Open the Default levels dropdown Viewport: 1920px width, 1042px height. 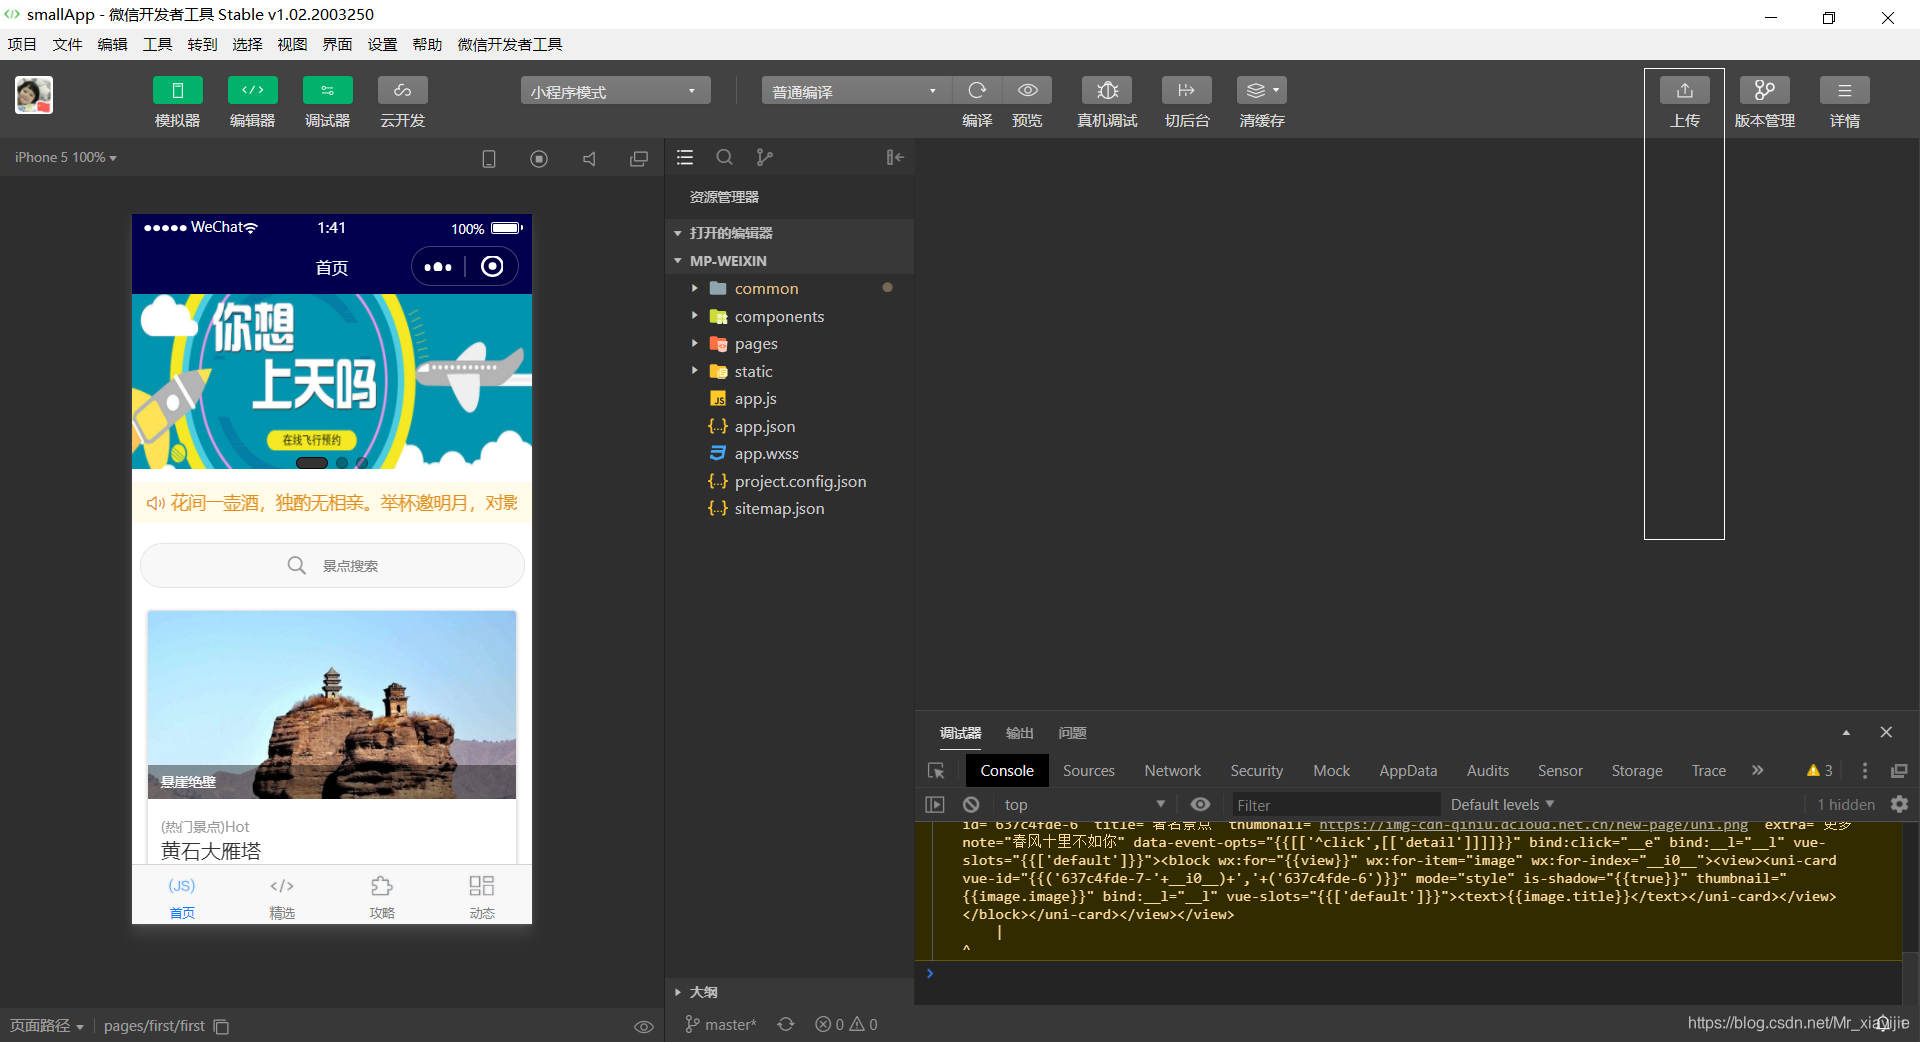[x=1502, y=805]
